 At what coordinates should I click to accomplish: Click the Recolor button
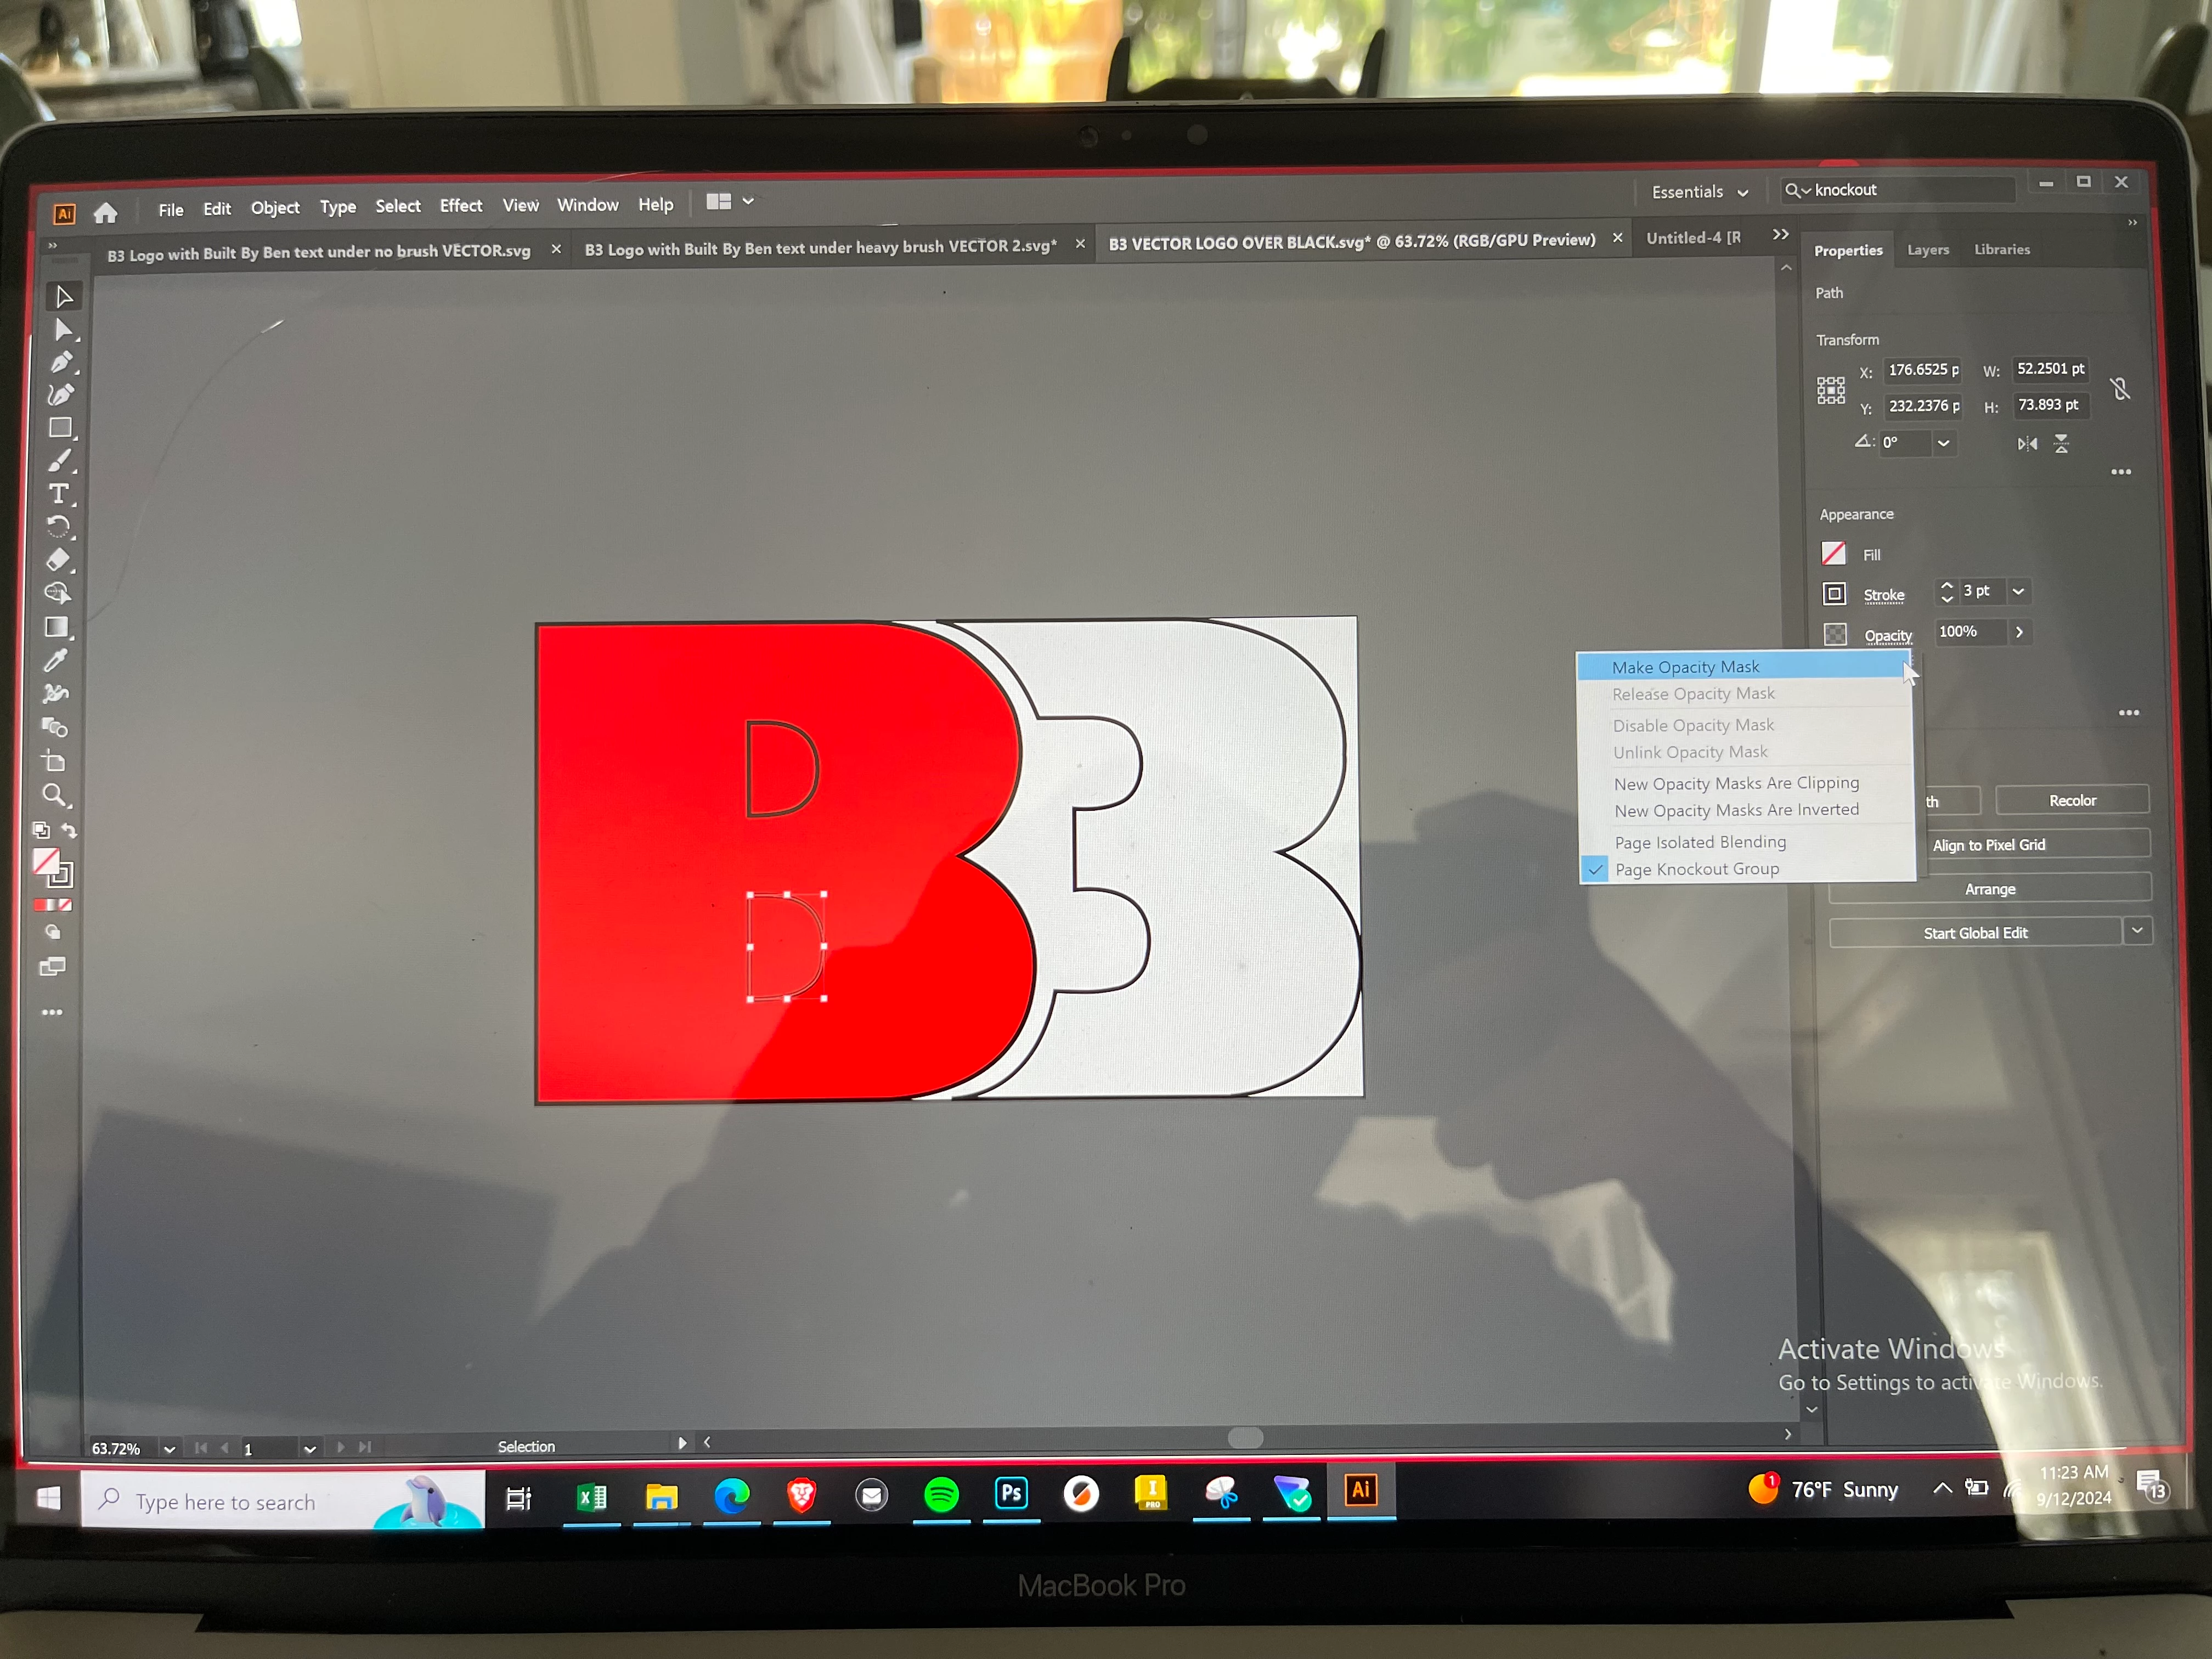(x=2072, y=801)
